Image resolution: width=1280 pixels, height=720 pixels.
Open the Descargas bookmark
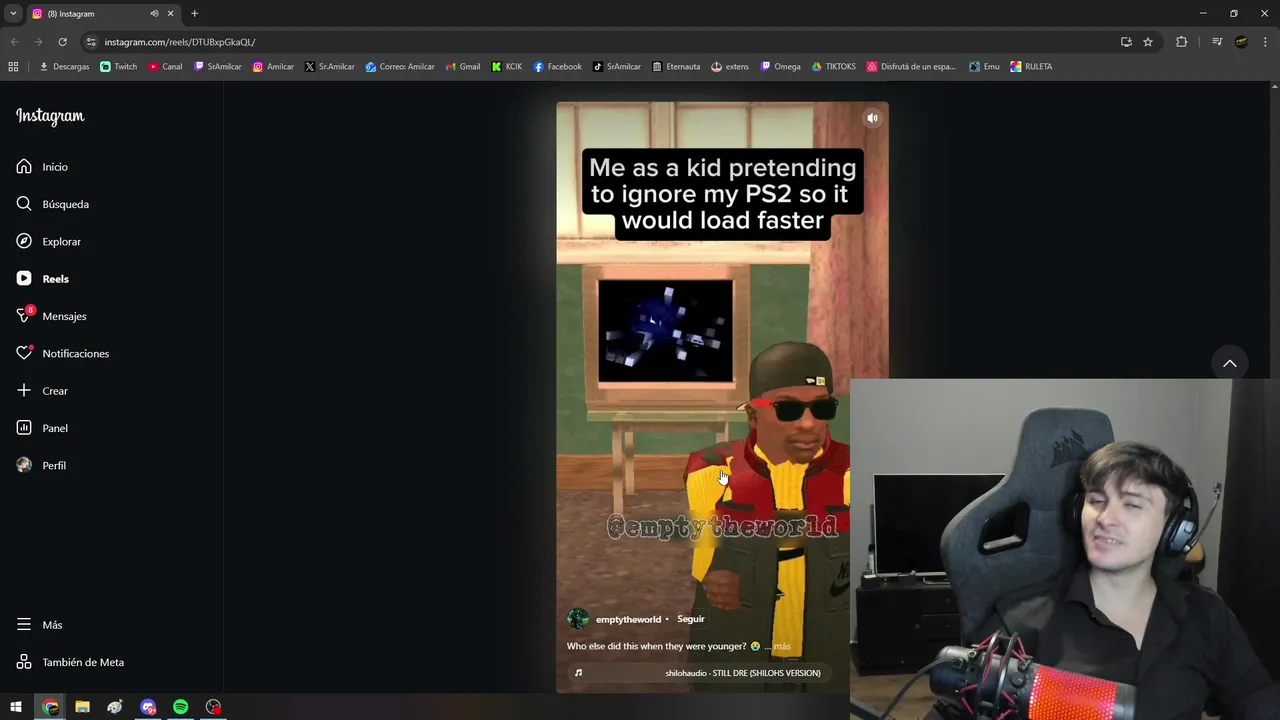click(x=64, y=67)
